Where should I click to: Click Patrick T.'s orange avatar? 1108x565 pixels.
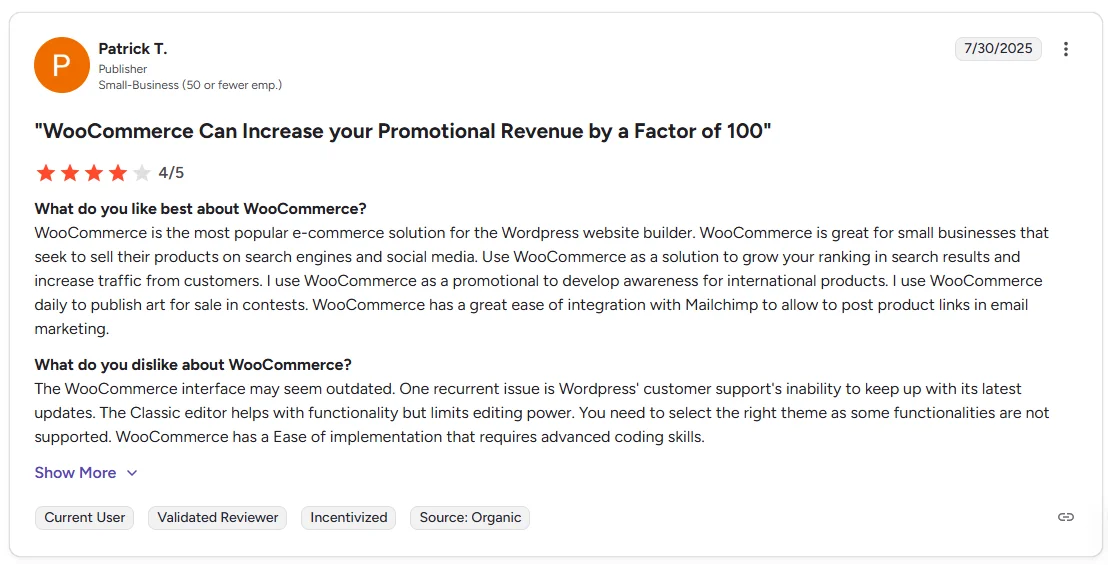pos(62,65)
